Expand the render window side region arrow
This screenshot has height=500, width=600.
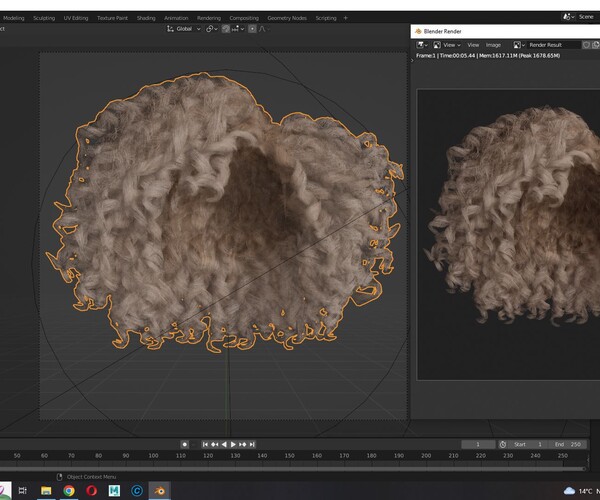coord(412,60)
